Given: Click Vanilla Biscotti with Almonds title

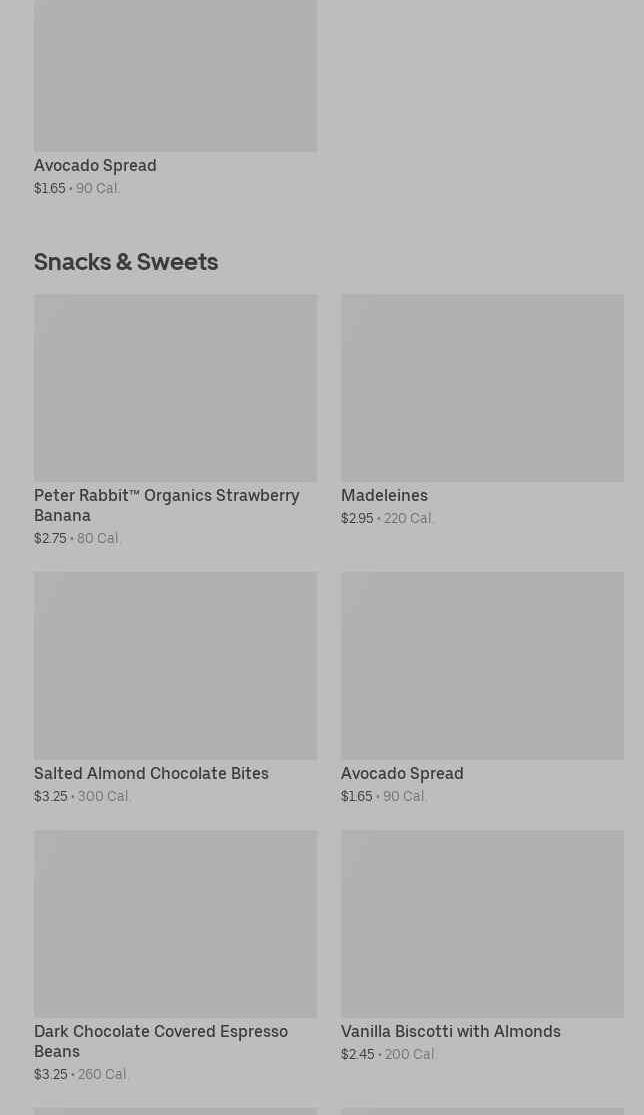Looking at the screenshot, I should (451, 1032).
